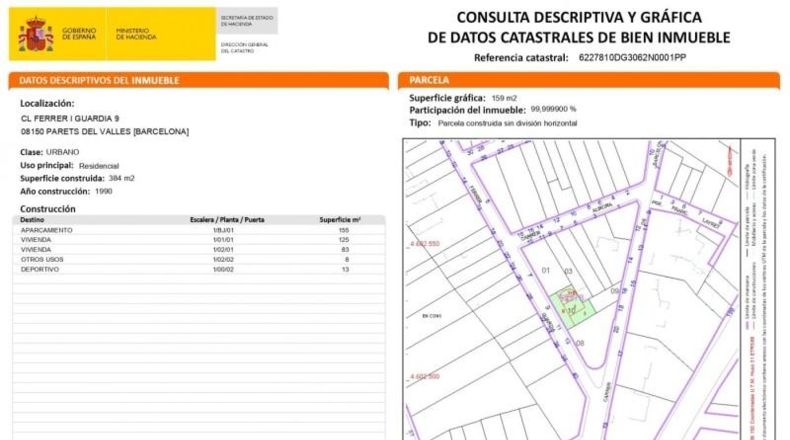Click 'SECRETARÍA DE ESTADO DE HACIENDA' label

click(247, 21)
